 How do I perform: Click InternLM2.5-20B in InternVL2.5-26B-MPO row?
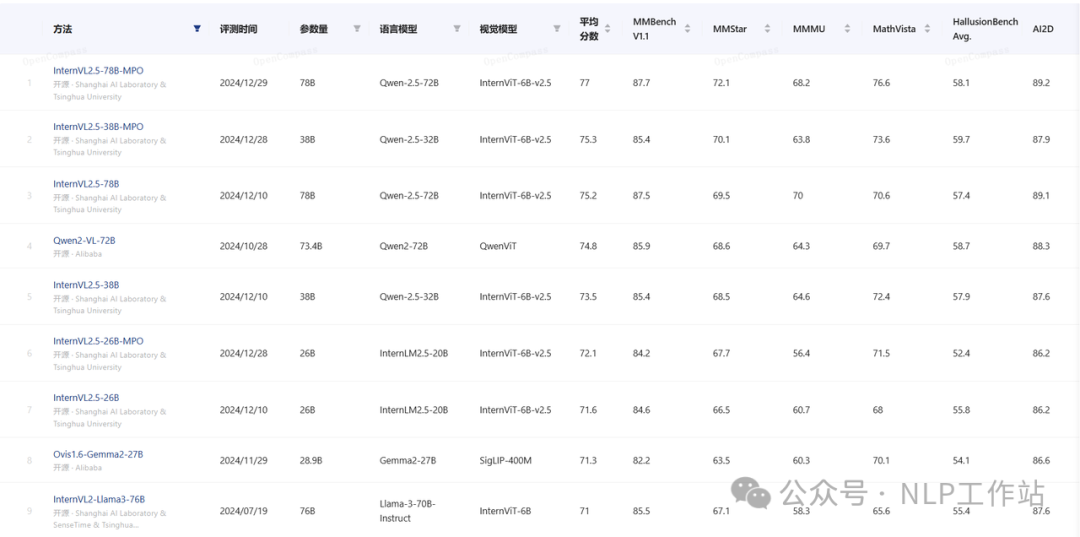(414, 353)
